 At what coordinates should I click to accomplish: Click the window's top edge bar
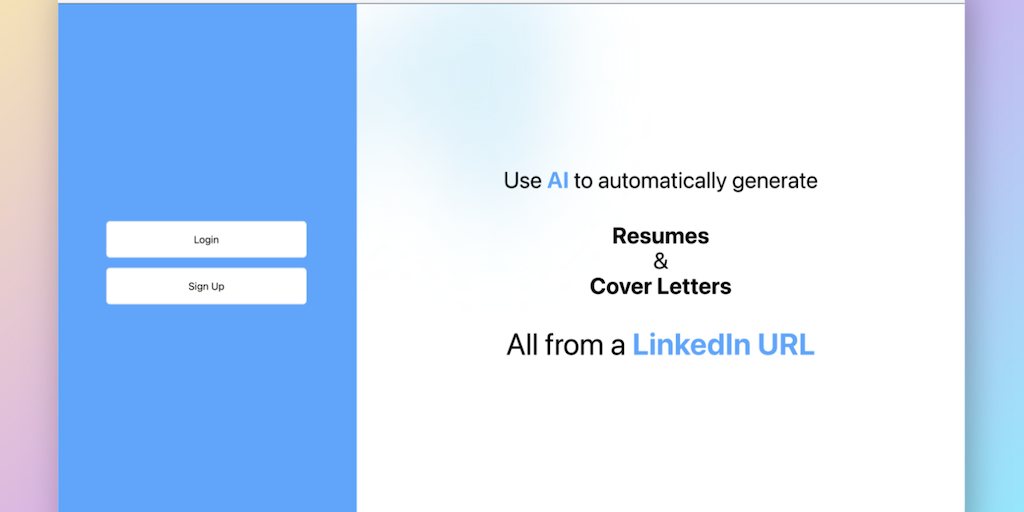tap(510, 2)
